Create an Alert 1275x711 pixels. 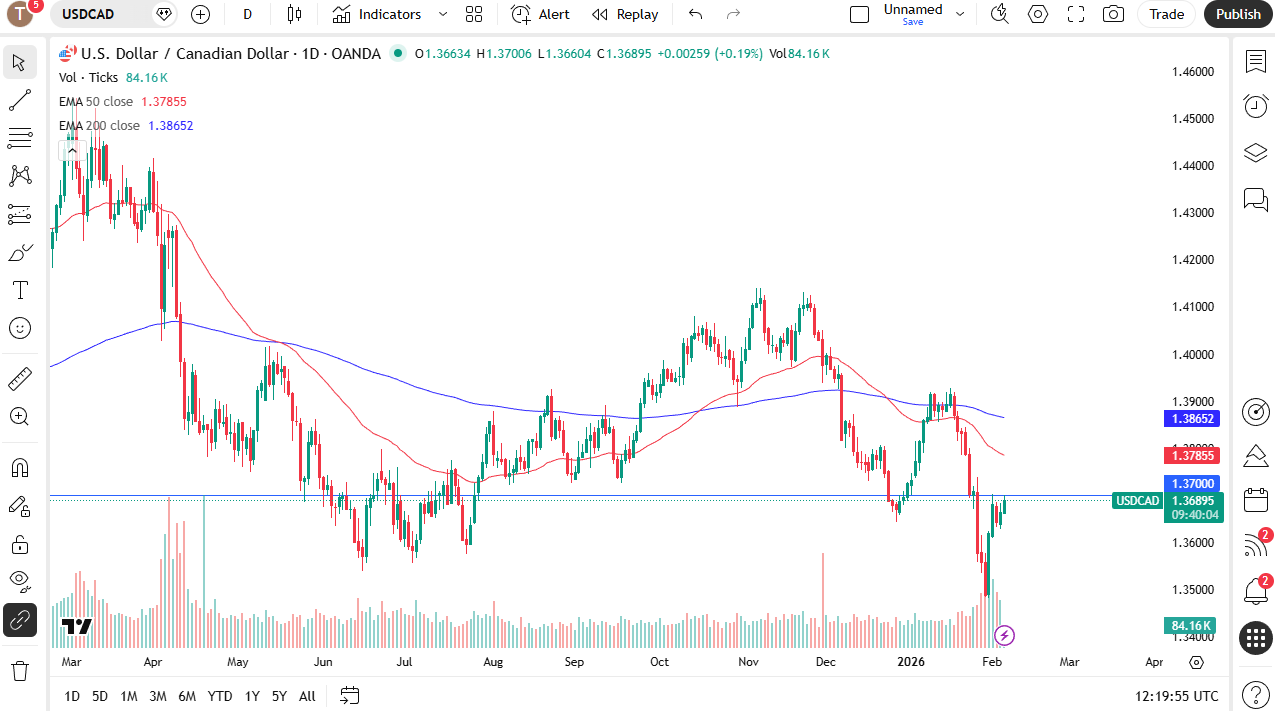coord(540,14)
